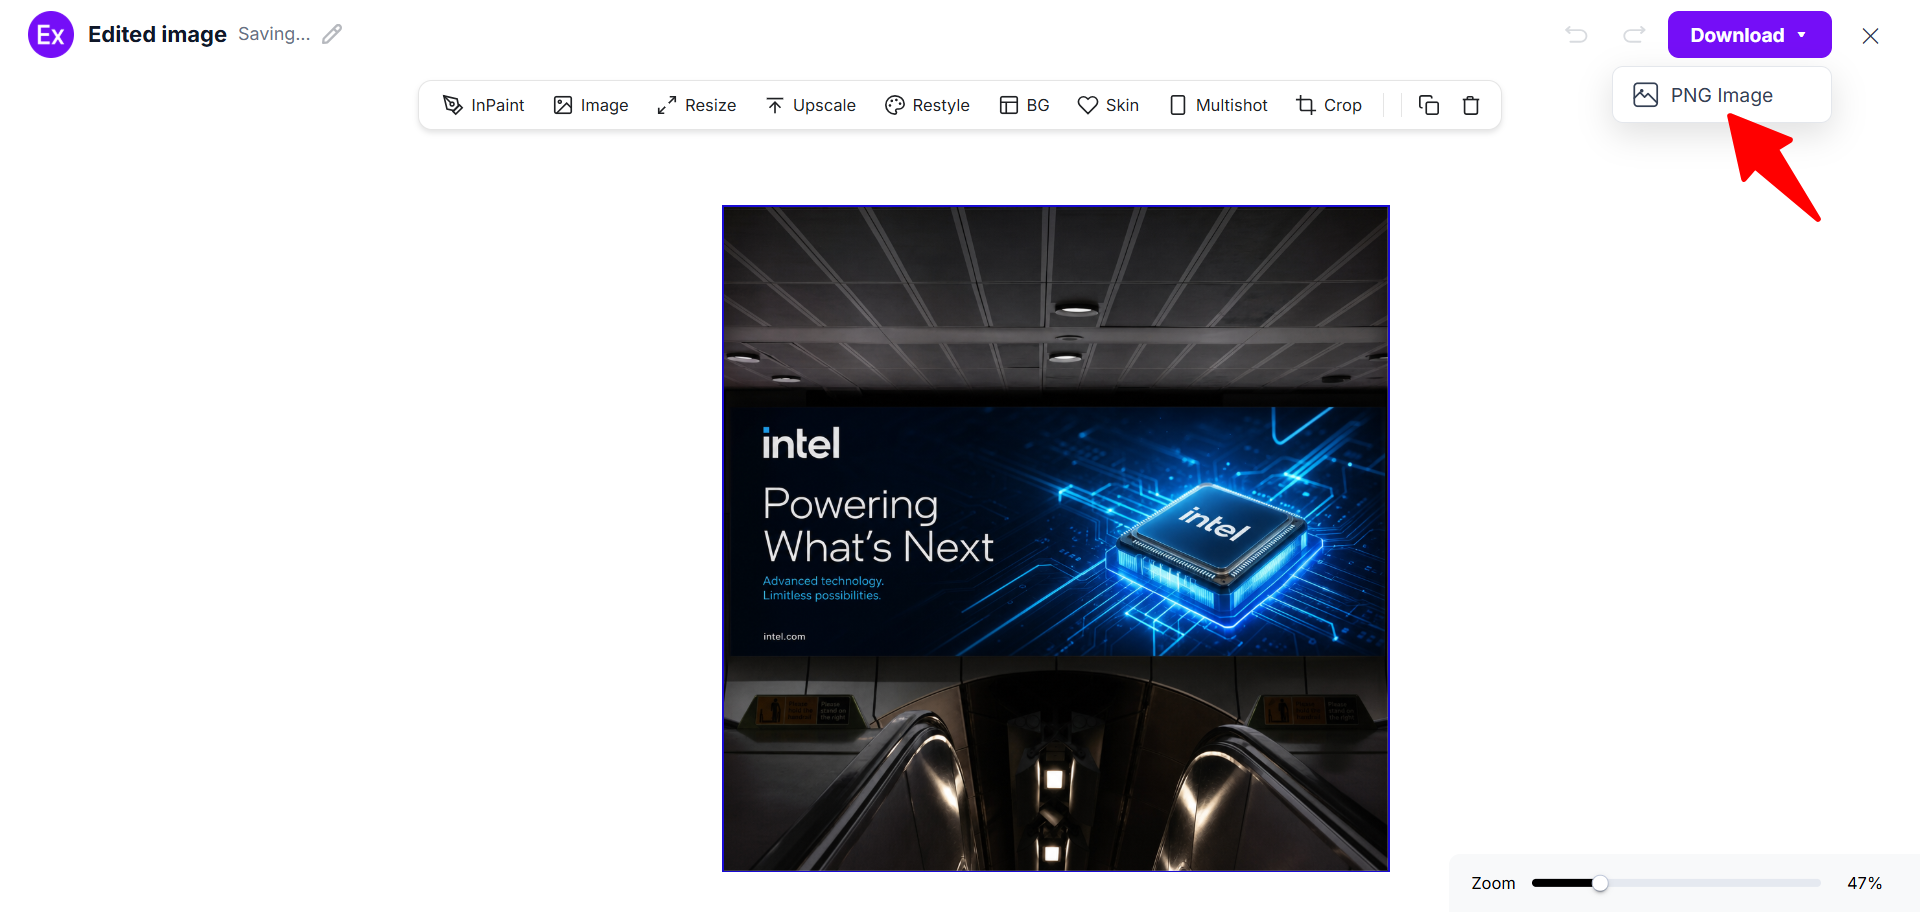
Task: Open the Image tool
Action: [x=591, y=105]
